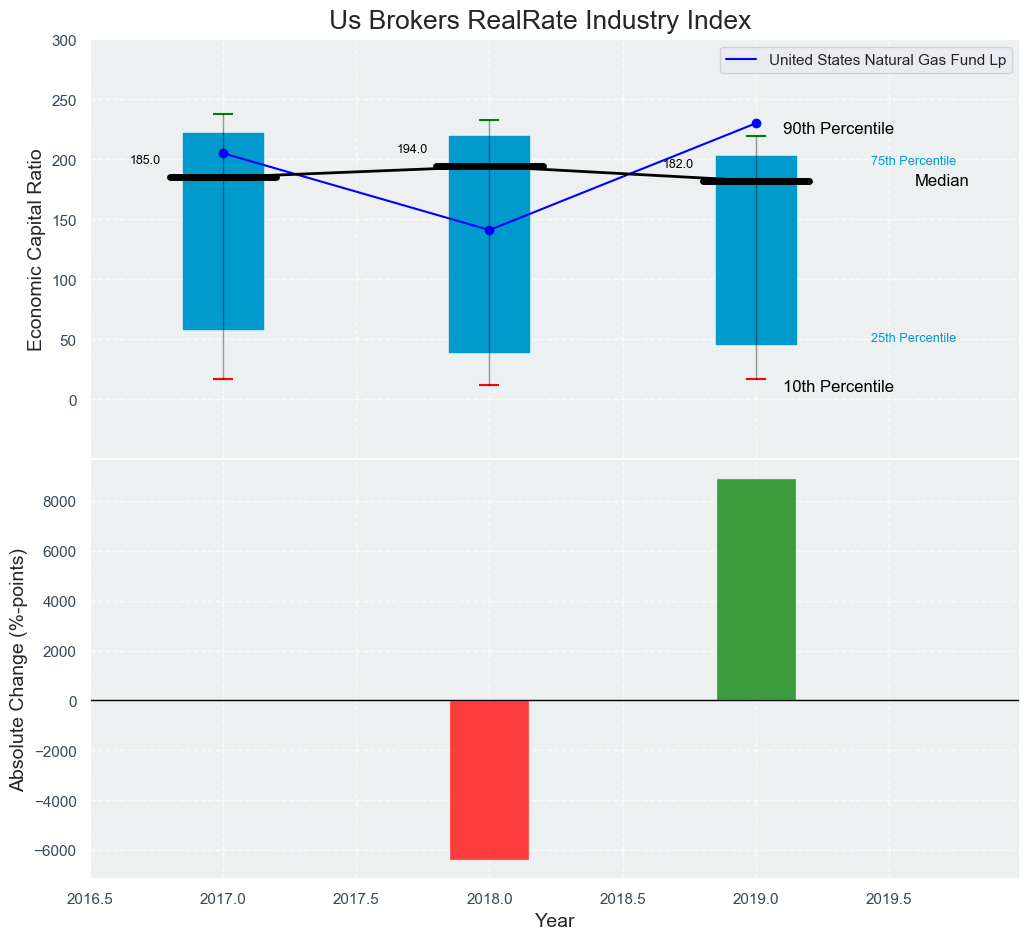This screenshot has width=1029, height=940.
Task: Select the green positive change bar for 2019
Action: tap(756, 590)
